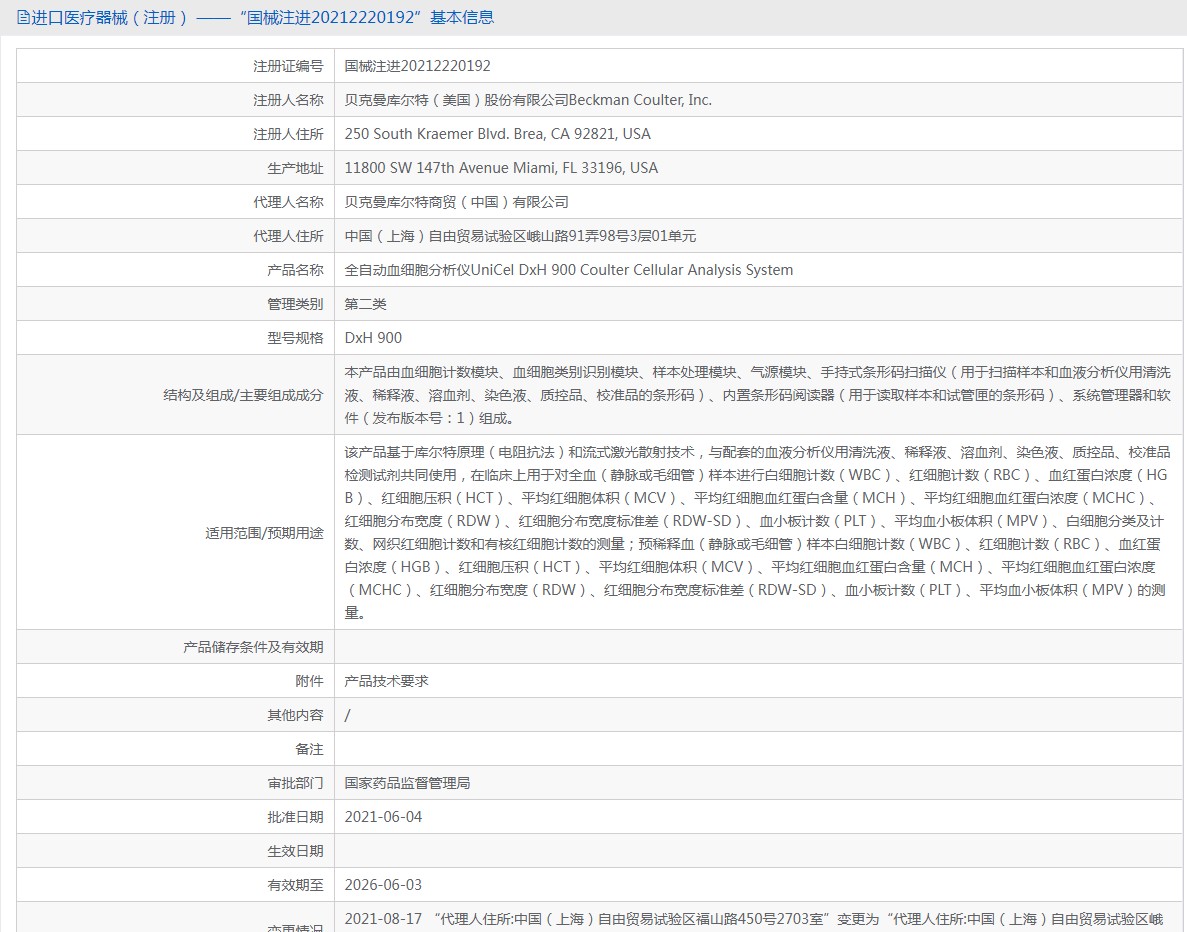This screenshot has height=932, width=1187.
Task: Open the 产品技术要求 attachment
Action: (x=387, y=681)
